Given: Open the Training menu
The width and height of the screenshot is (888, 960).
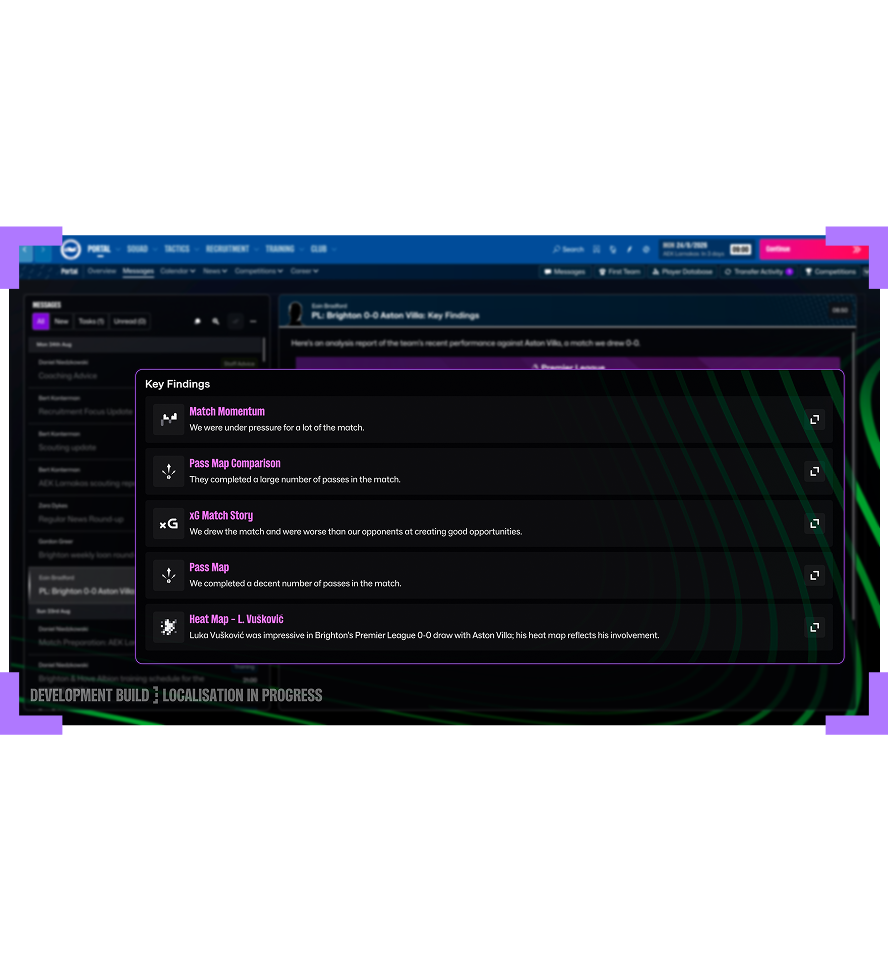Looking at the screenshot, I should click(280, 249).
